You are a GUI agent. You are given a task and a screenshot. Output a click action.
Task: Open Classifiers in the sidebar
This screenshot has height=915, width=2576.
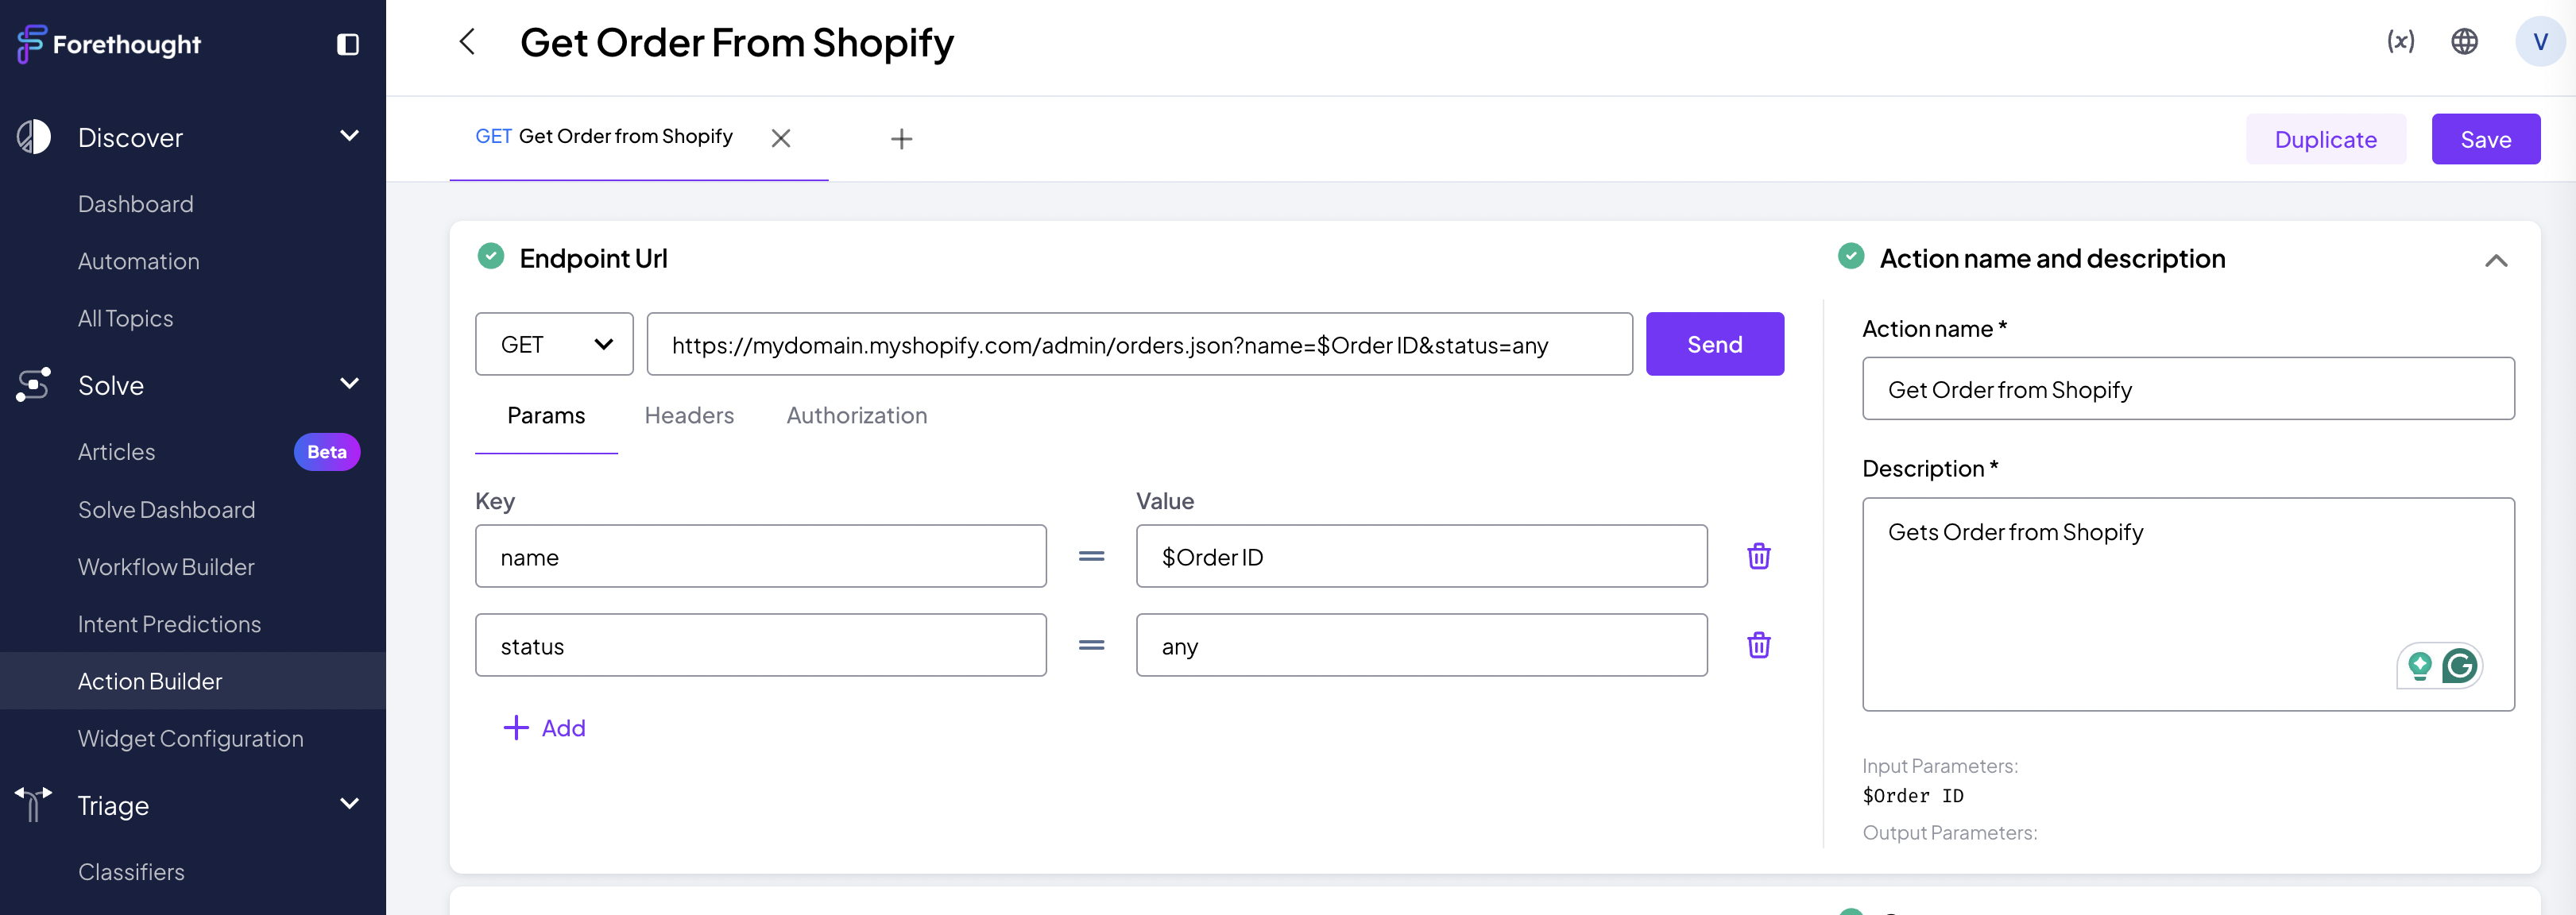(132, 872)
